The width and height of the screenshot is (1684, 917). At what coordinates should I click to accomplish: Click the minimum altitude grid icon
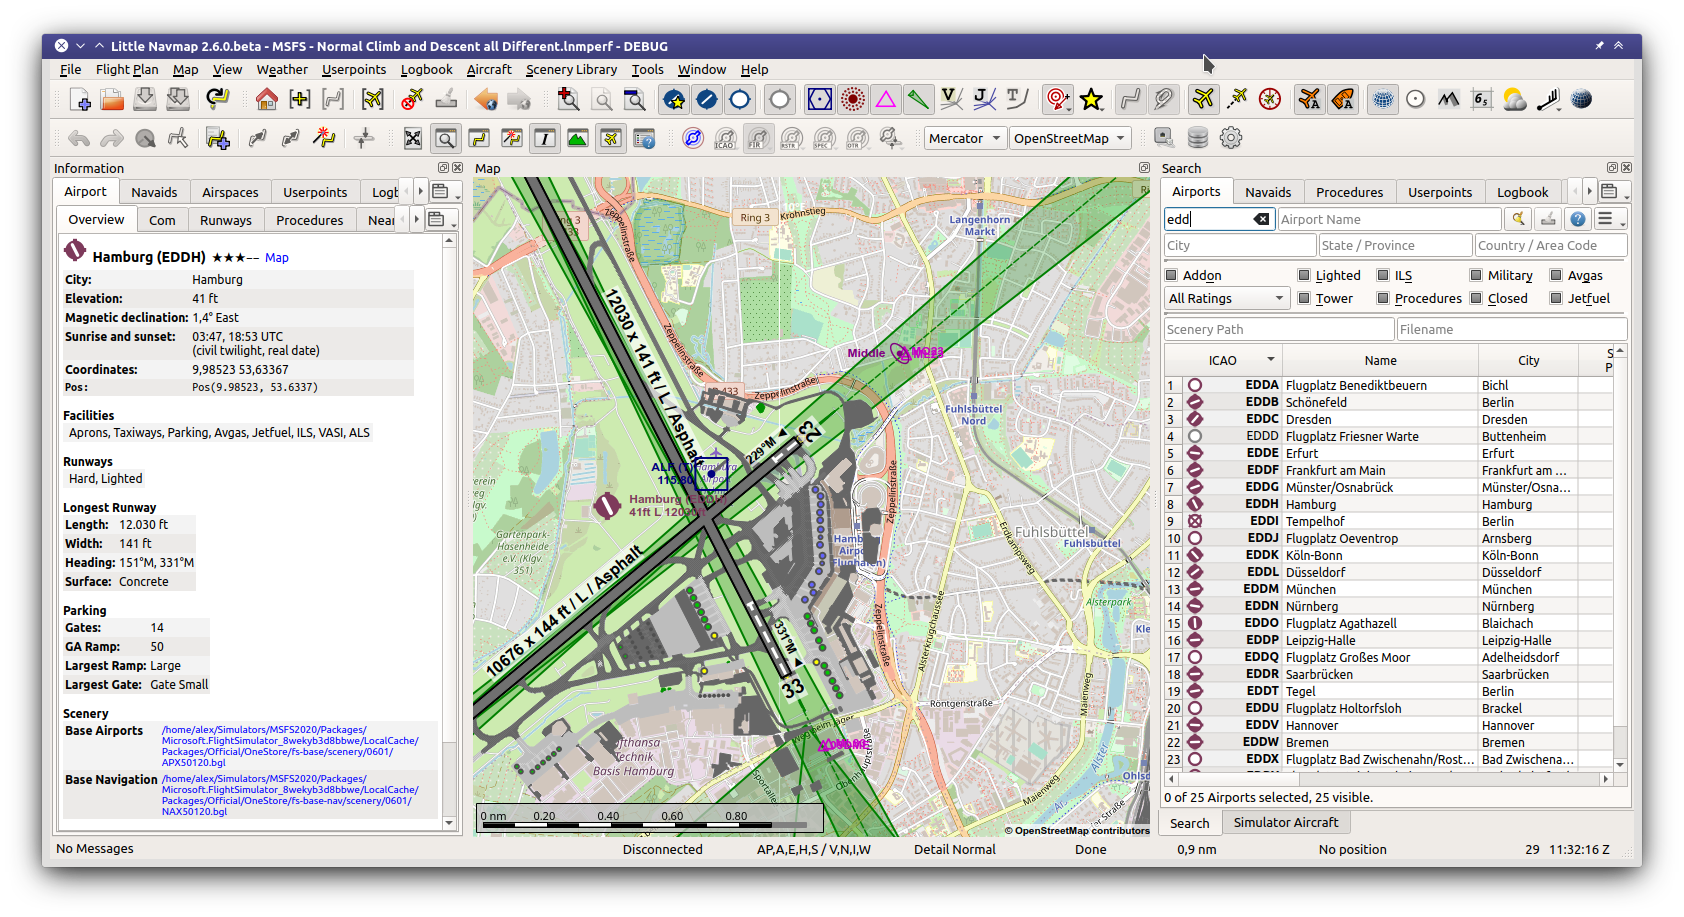pyautogui.click(x=1482, y=99)
